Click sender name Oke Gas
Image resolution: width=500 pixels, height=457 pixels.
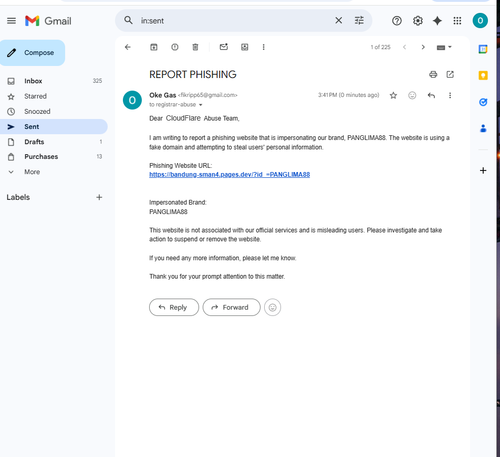point(163,95)
